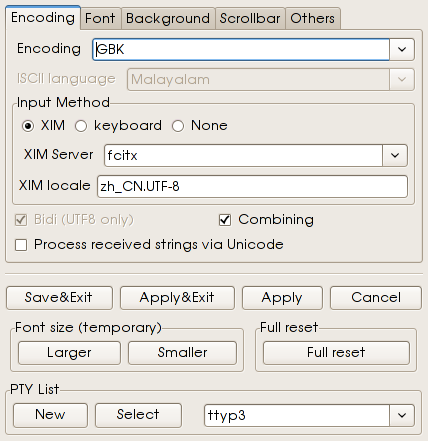The image size is (428, 441).
Task: Open the PTY list ttyp3 dropdown
Action: (x=402, y=415)
